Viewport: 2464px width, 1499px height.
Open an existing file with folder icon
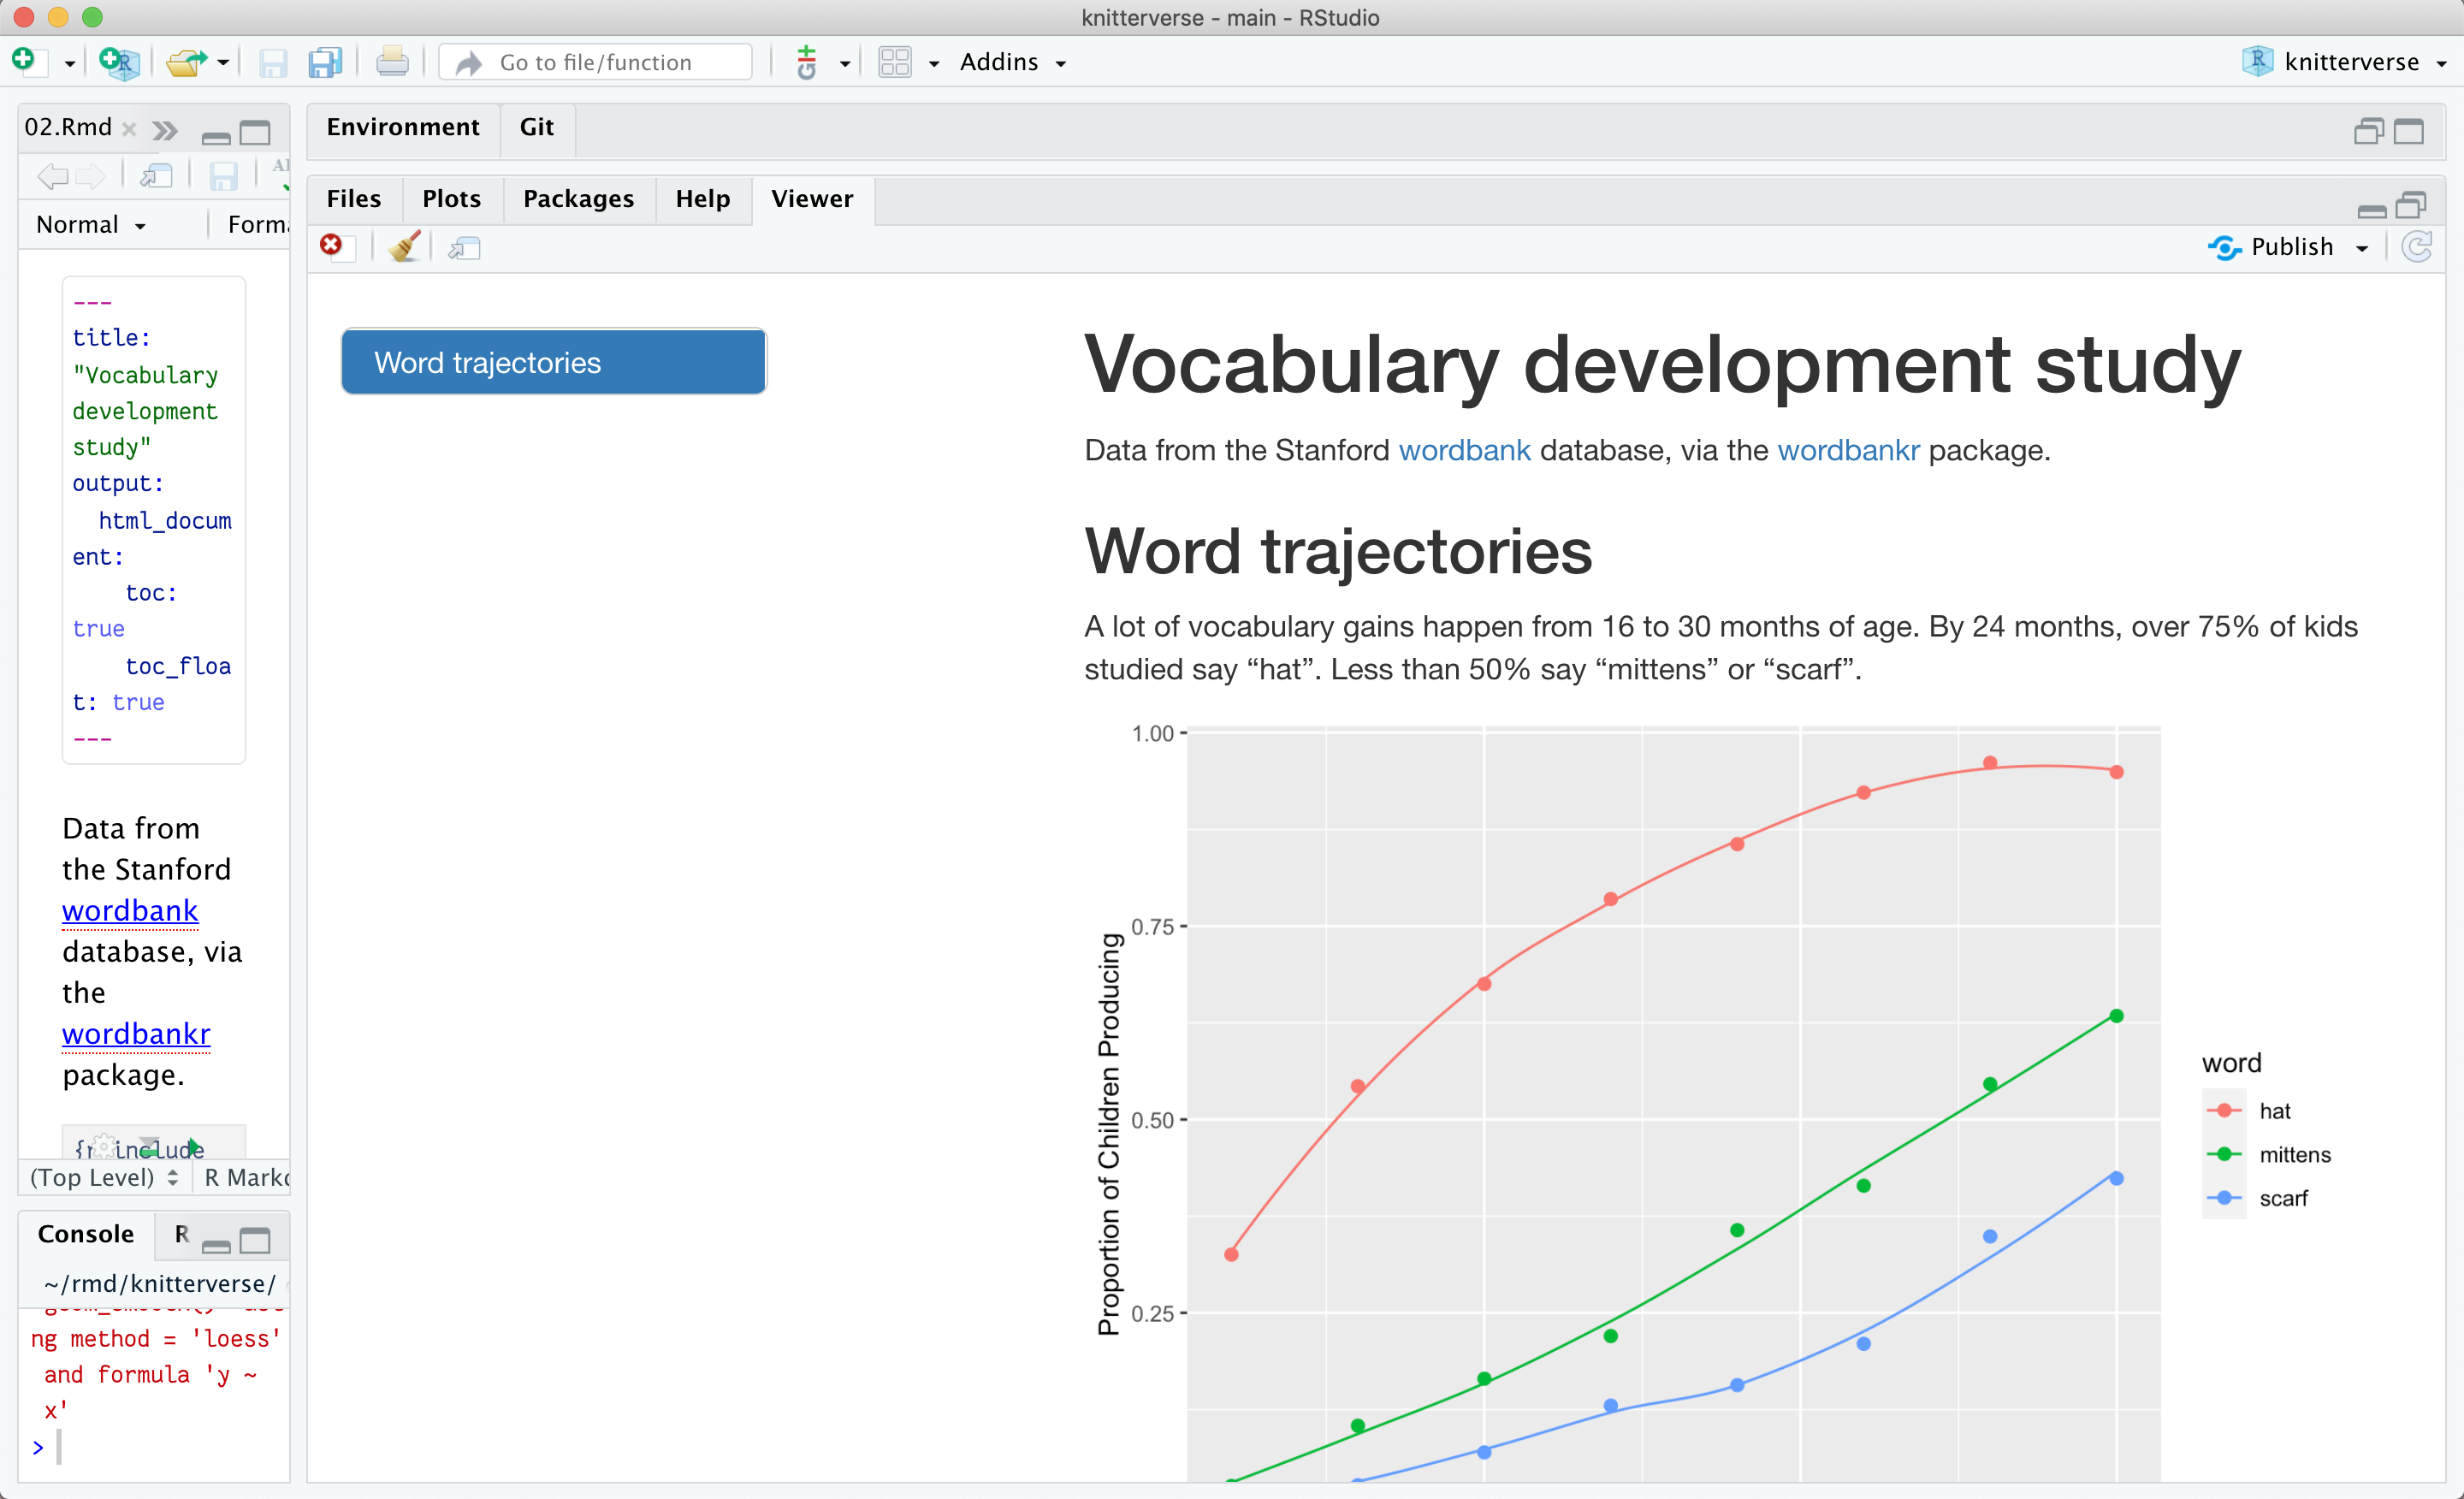[186, 63]
